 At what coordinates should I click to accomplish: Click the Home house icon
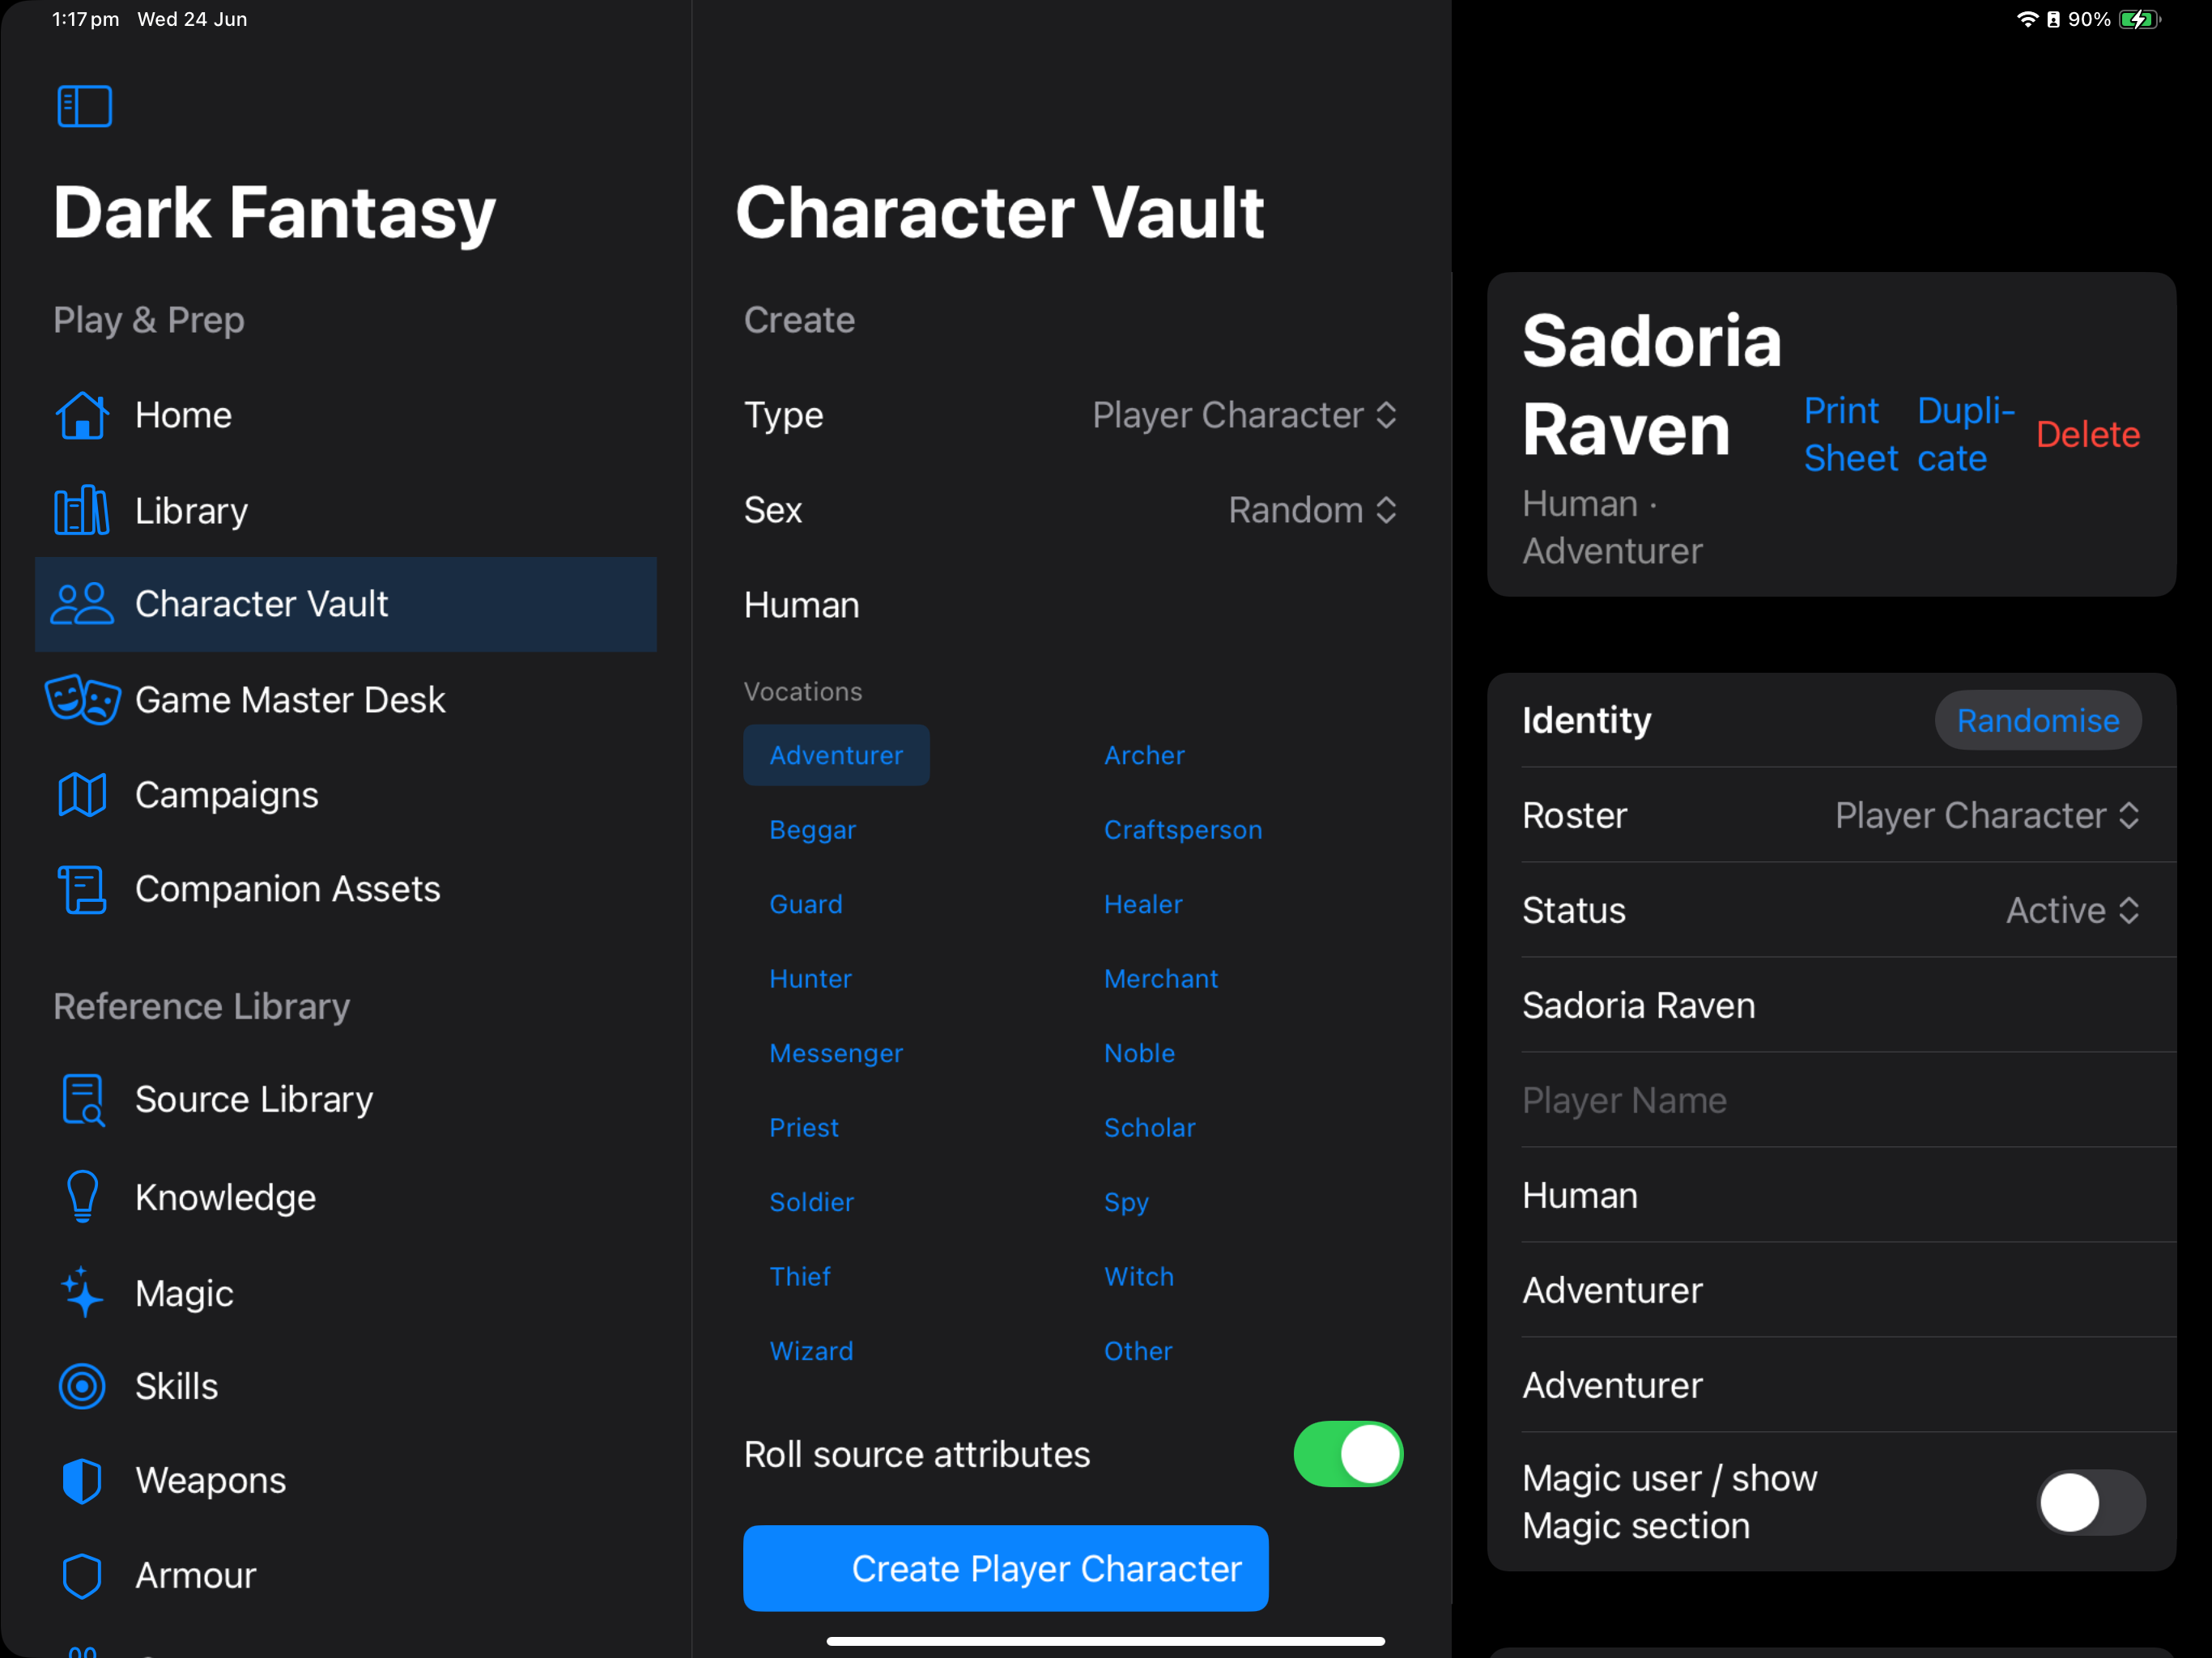point(82,415)
